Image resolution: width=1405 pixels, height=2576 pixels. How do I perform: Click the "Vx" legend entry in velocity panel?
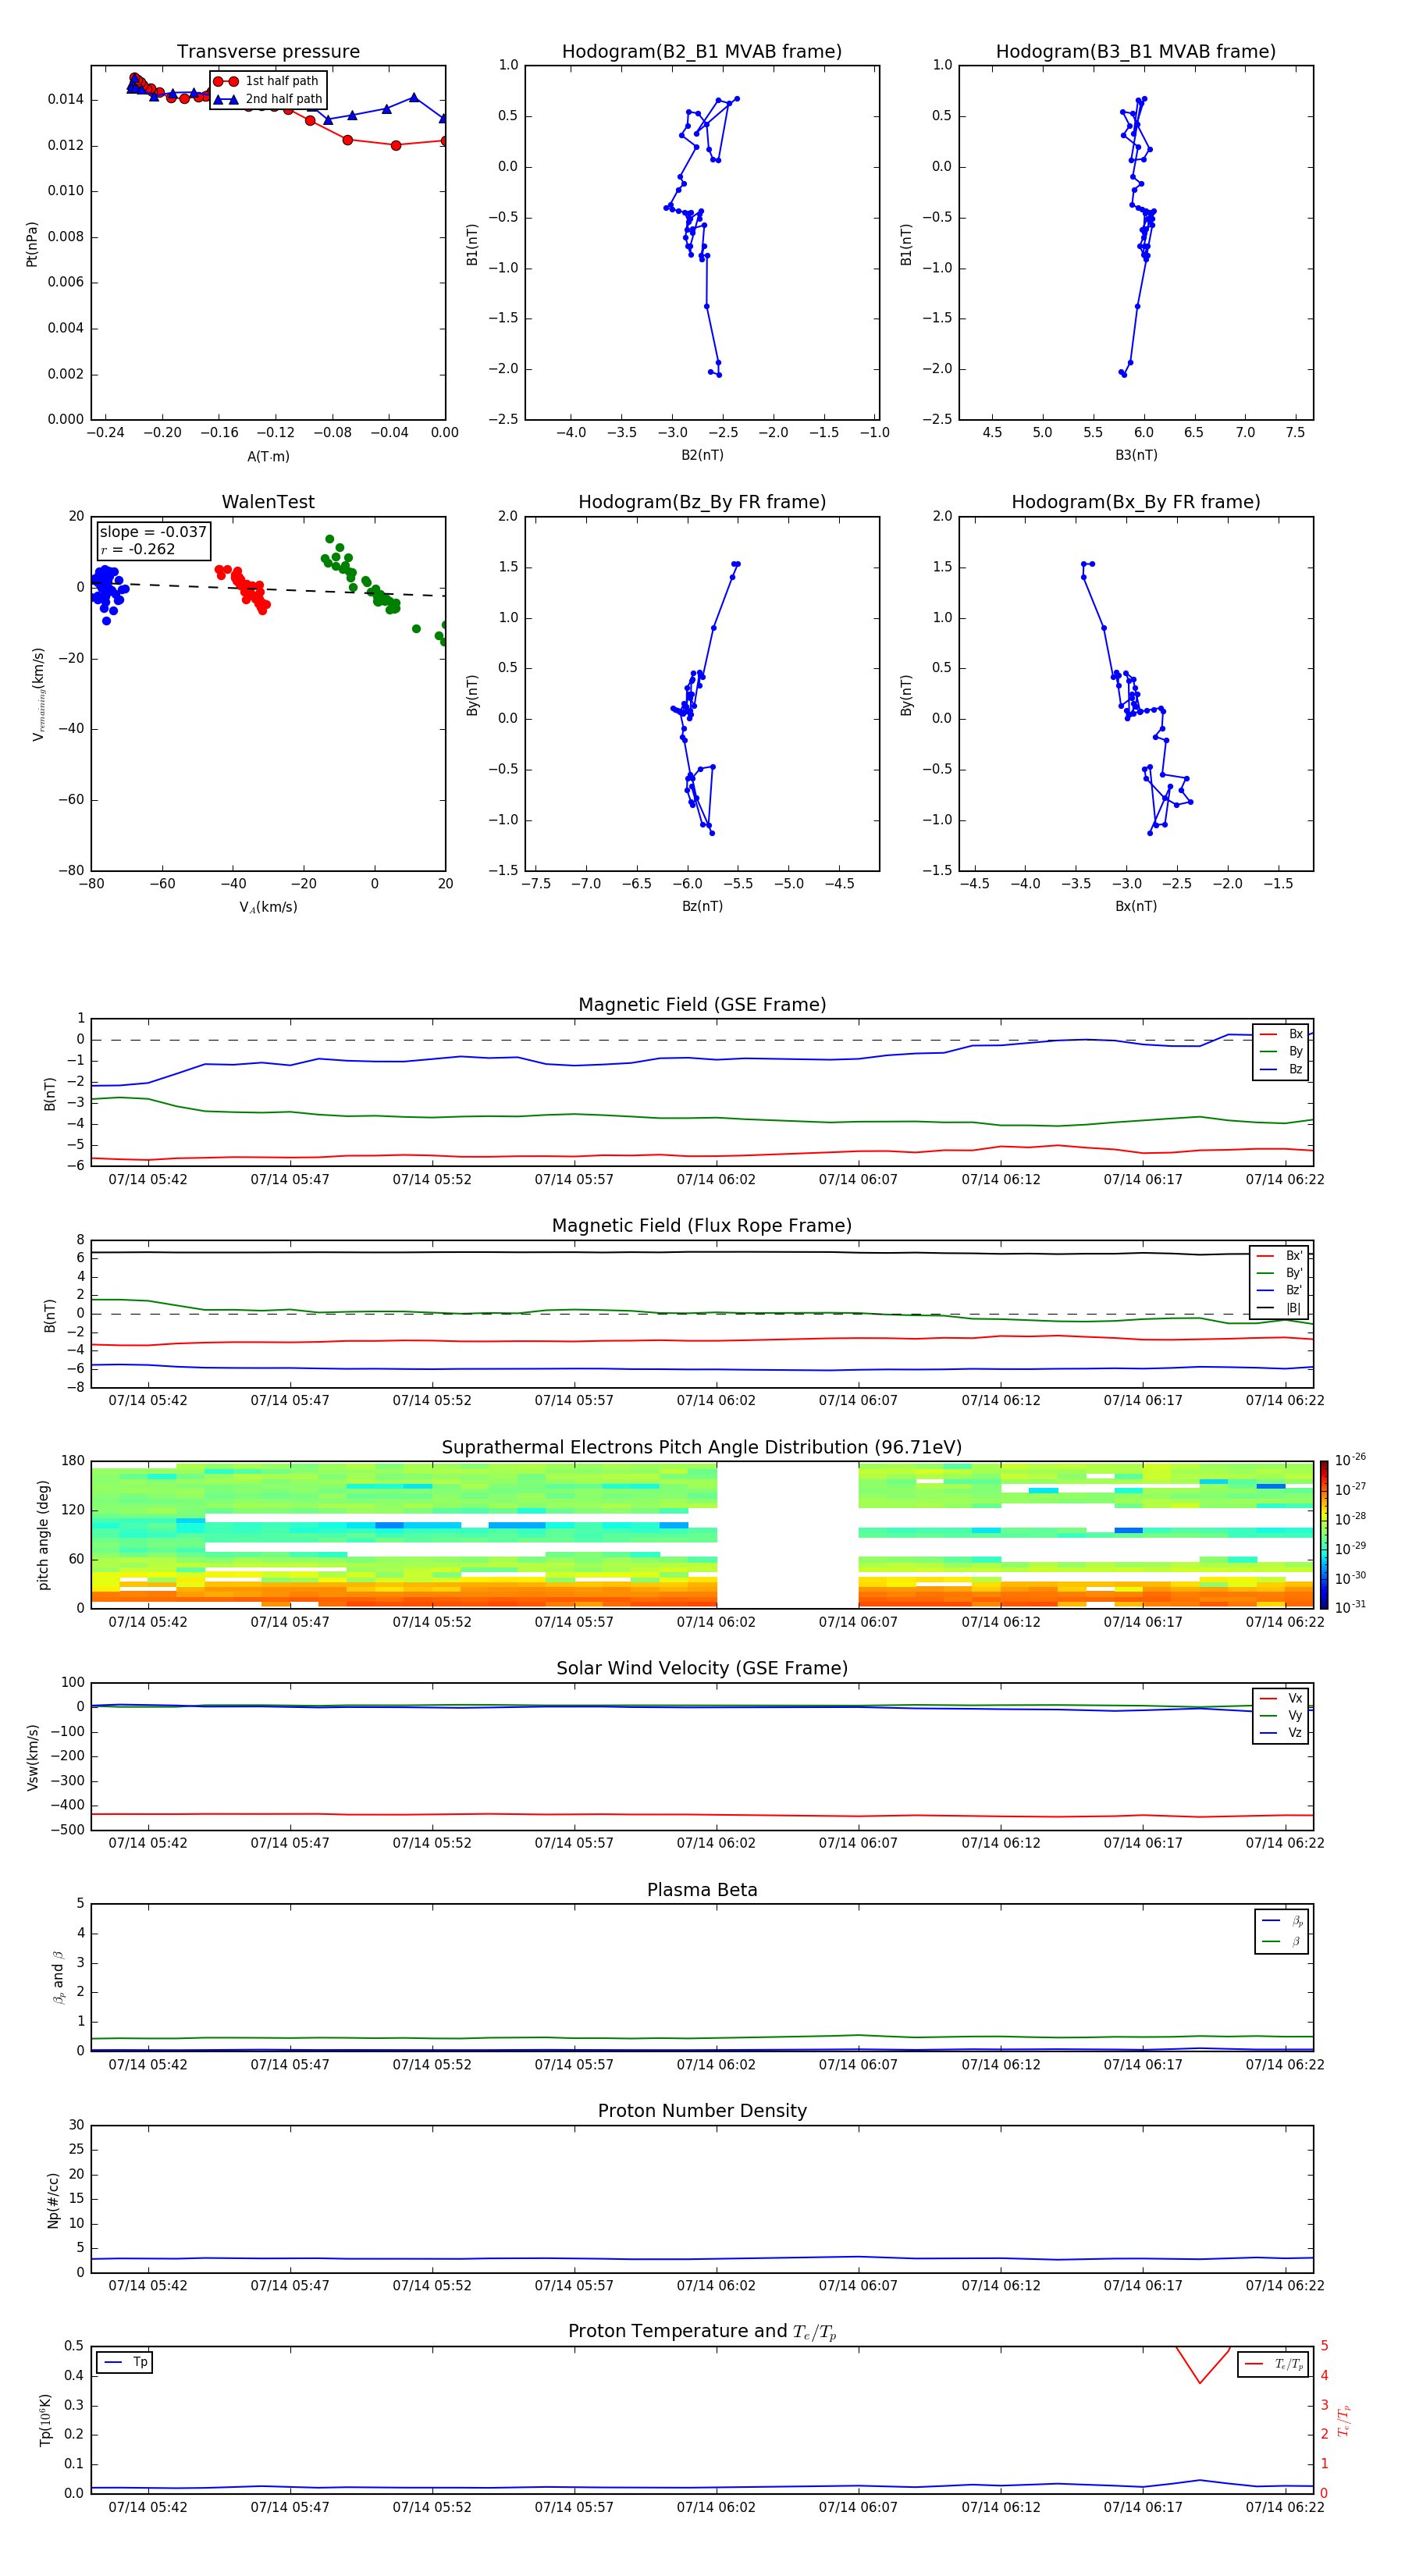(x=1282, y=1698)
